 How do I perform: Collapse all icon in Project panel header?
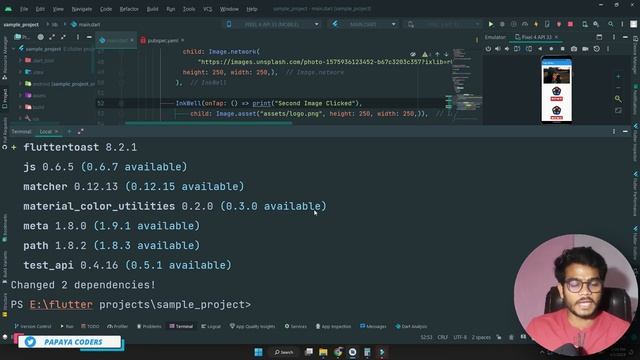coord(63,37)
